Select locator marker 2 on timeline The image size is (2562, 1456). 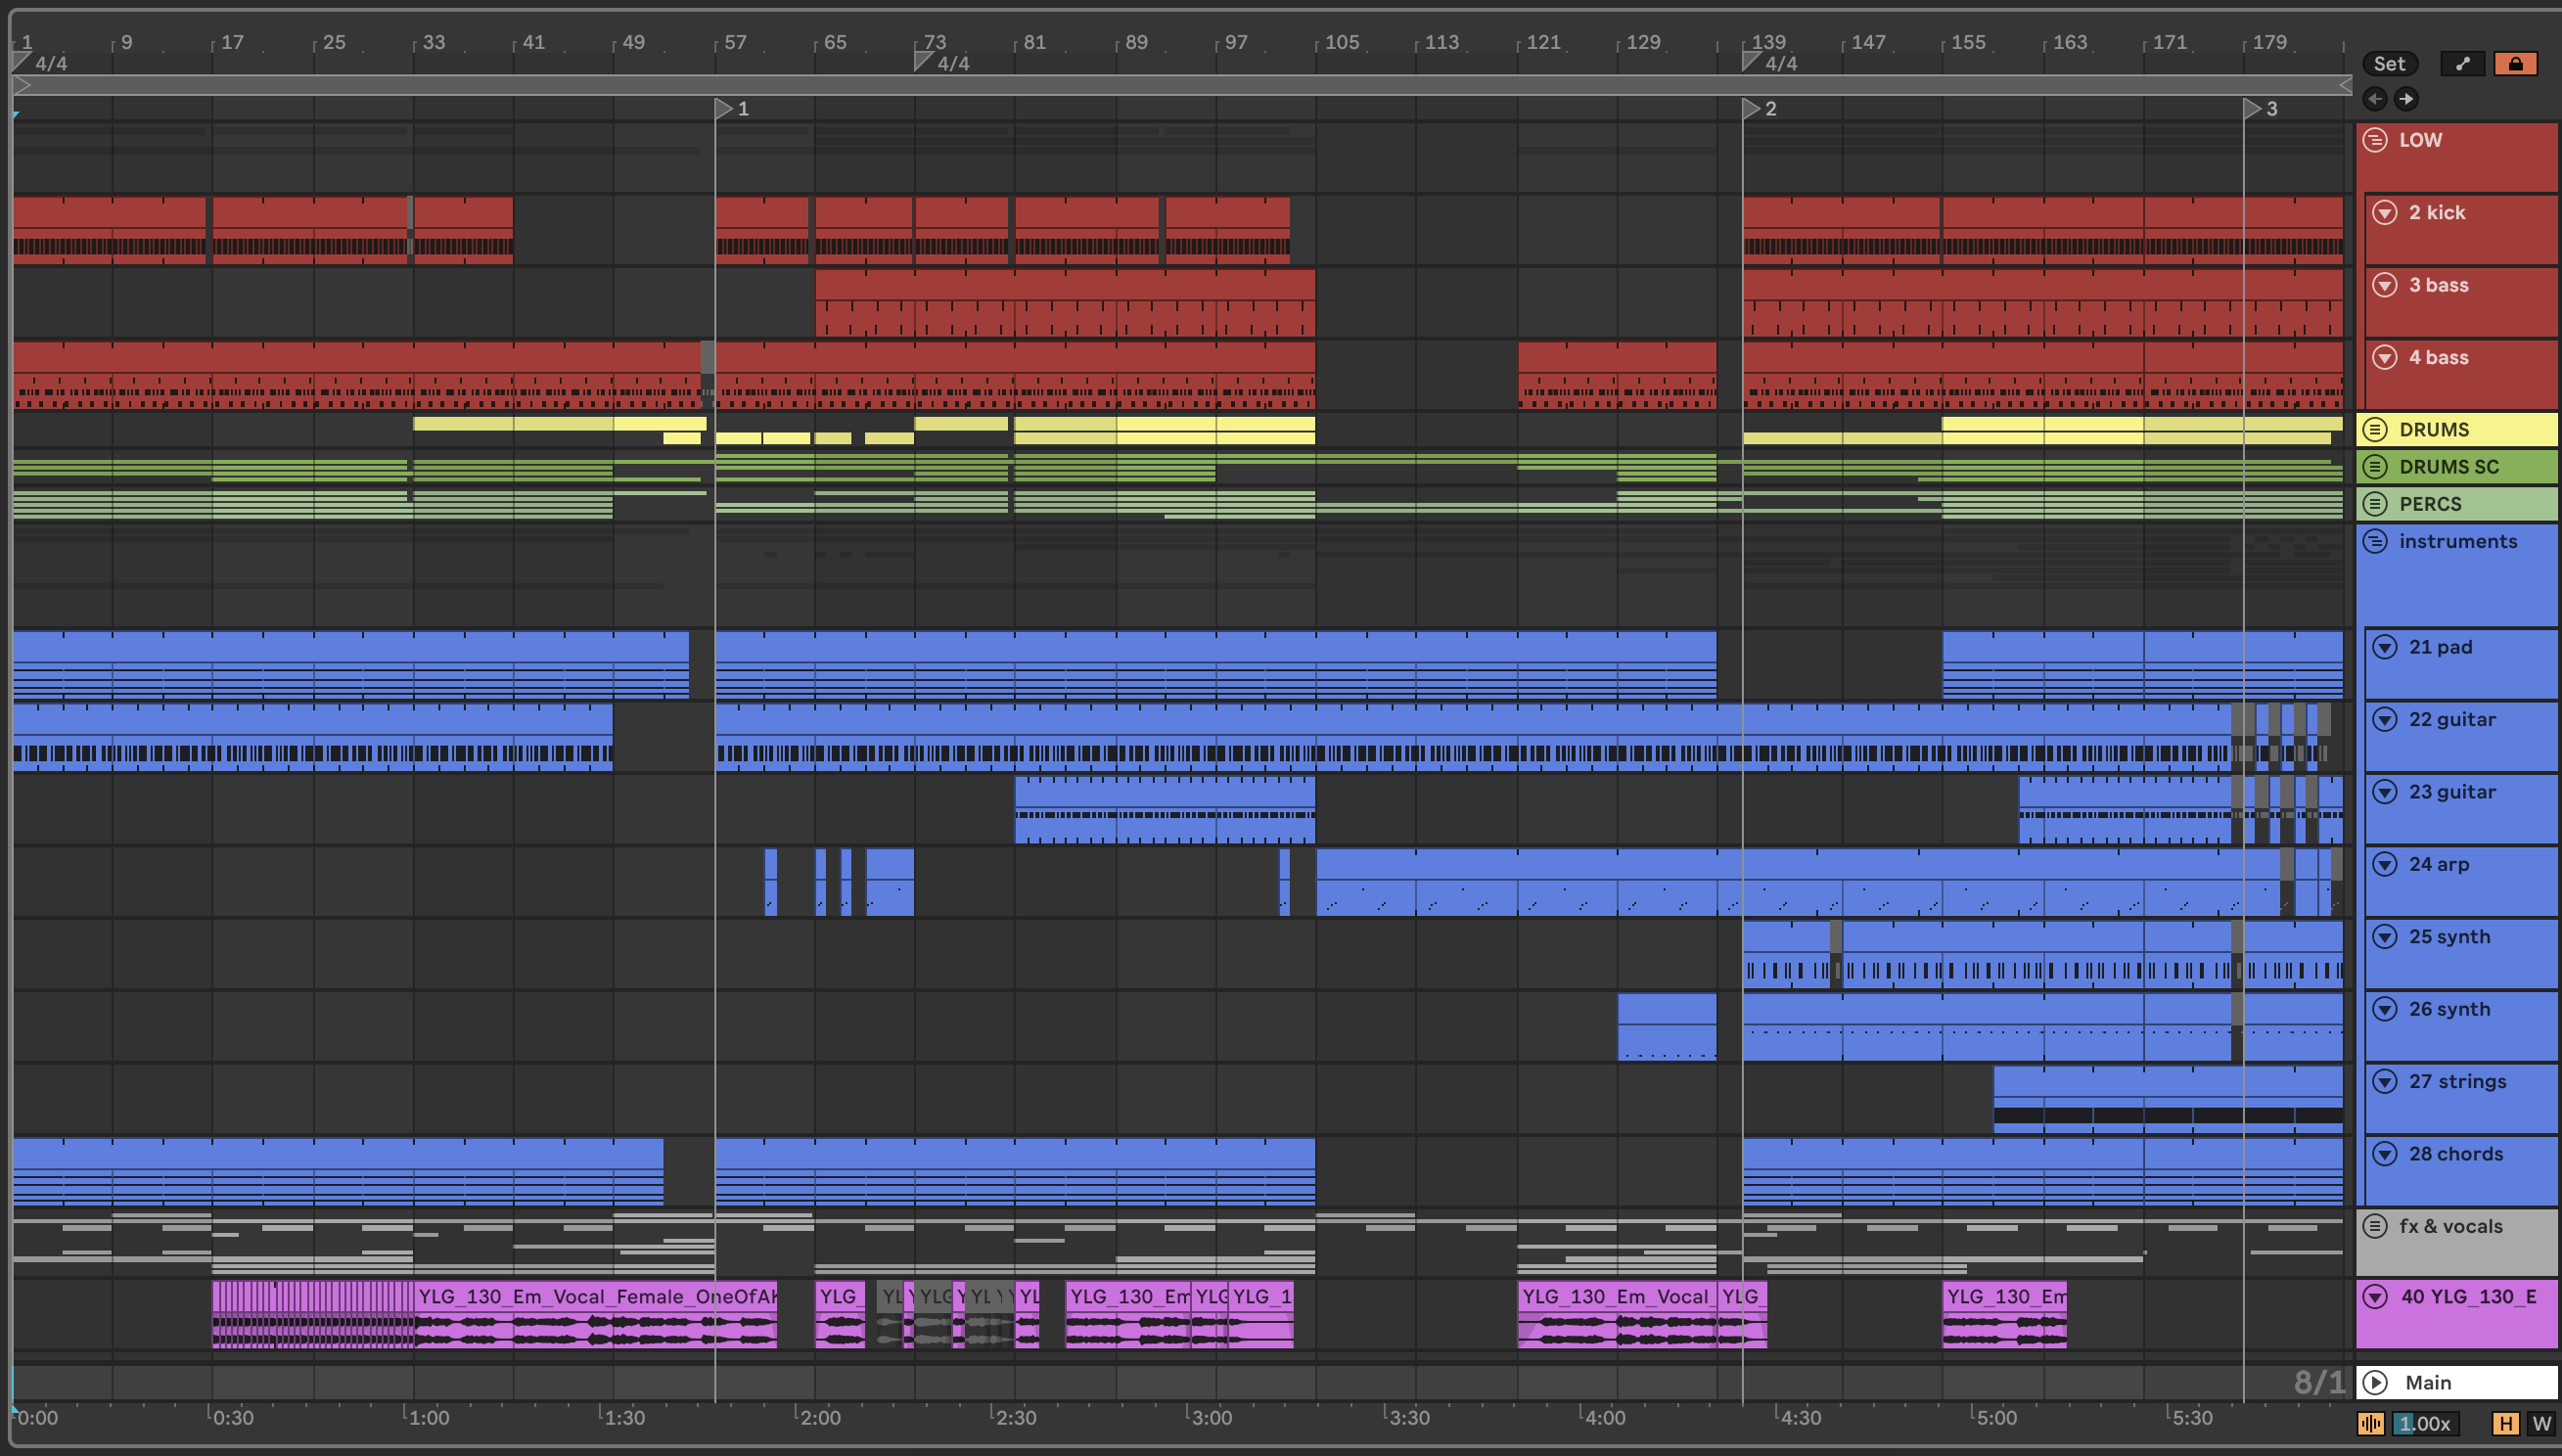click(x=1751, y=108)
